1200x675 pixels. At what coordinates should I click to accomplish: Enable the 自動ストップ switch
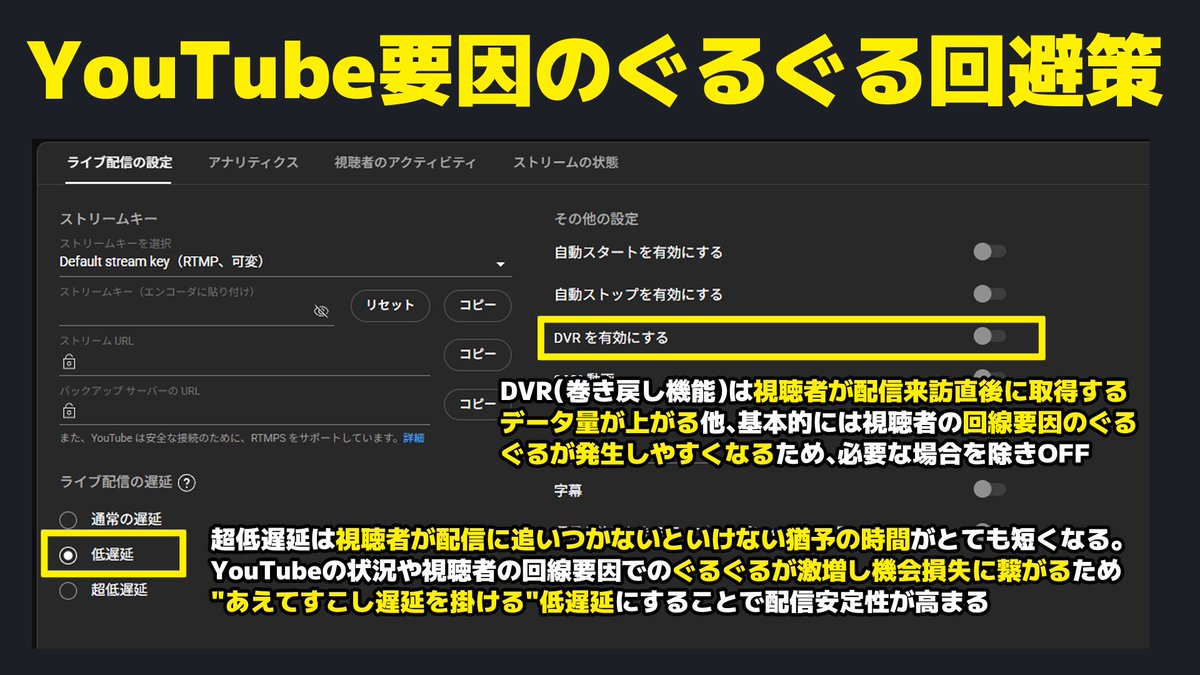coord(990,295)
